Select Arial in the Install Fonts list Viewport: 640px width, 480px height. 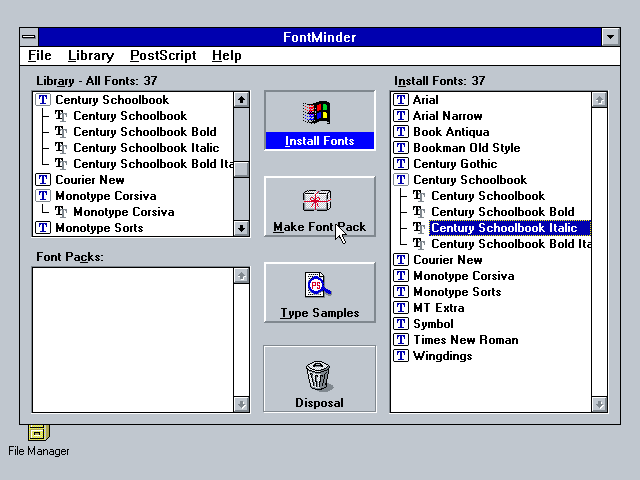point(426,100)
